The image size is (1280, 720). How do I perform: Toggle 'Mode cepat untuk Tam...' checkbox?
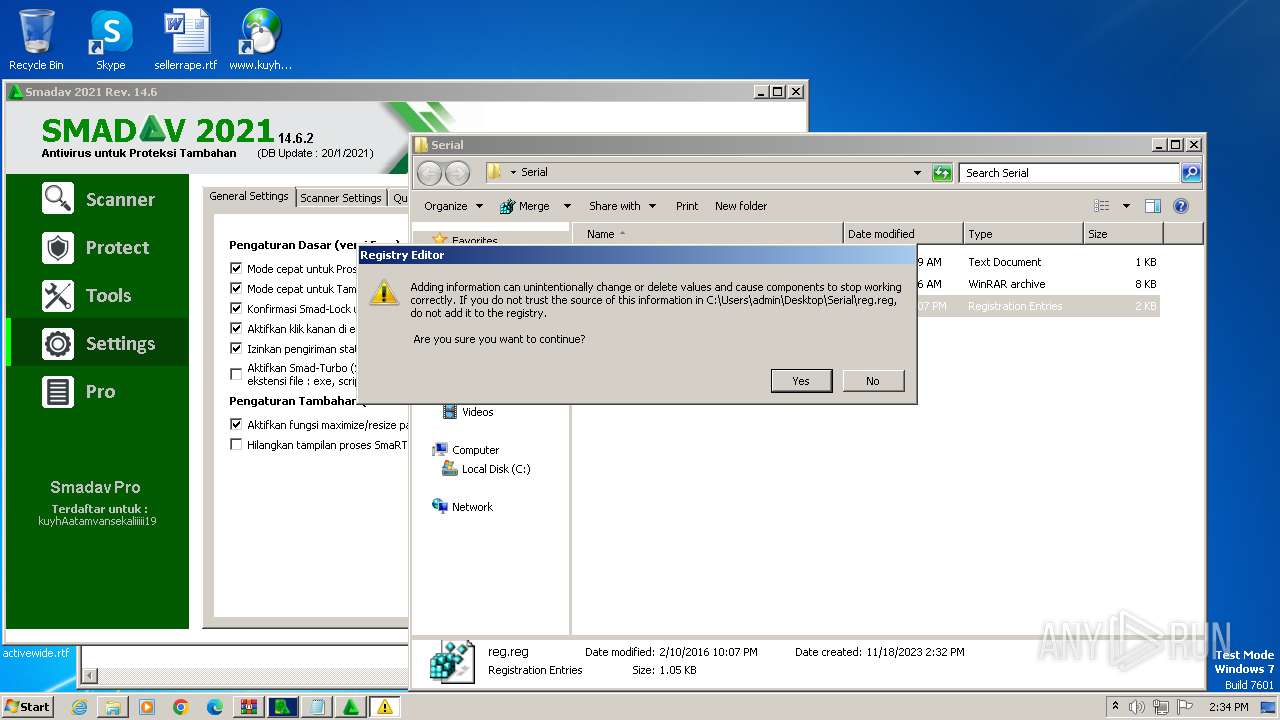236,289
